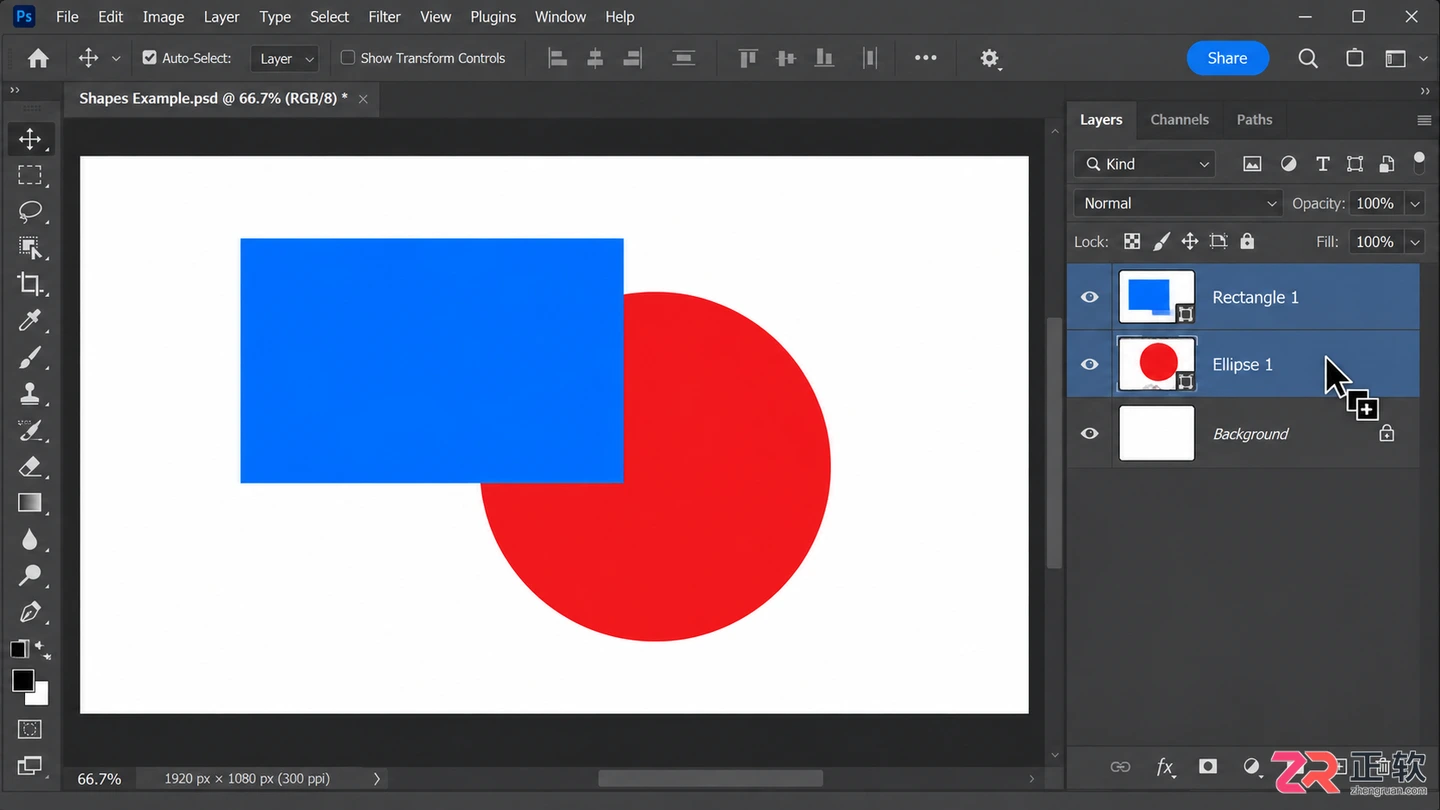Select the Pen tool
Viewport: 1440px width, 810px height.
coord(30,612)
